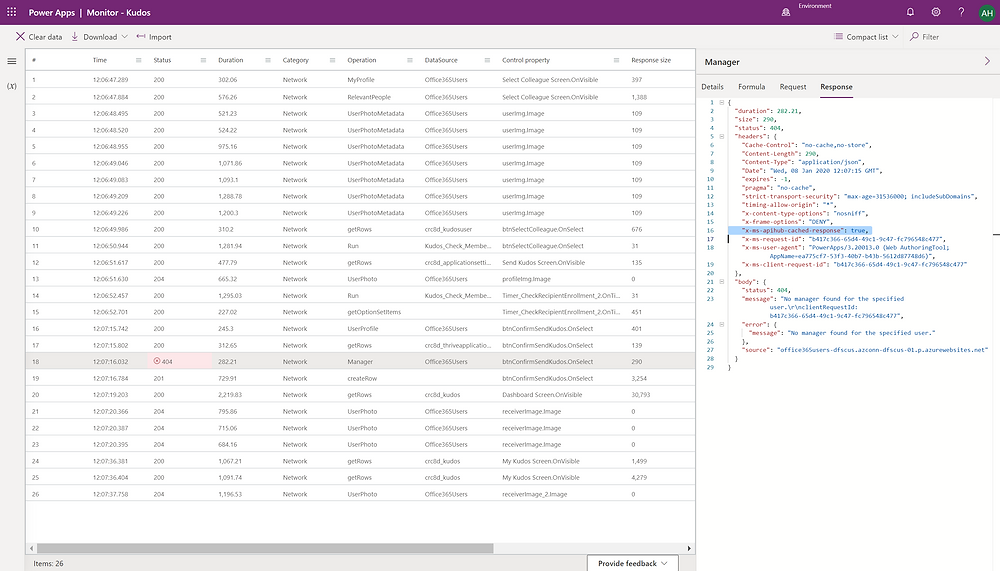The height and width of the screenshot is (571, 1000).
Task: Select the Manager operation row
Action: point(360,362)
